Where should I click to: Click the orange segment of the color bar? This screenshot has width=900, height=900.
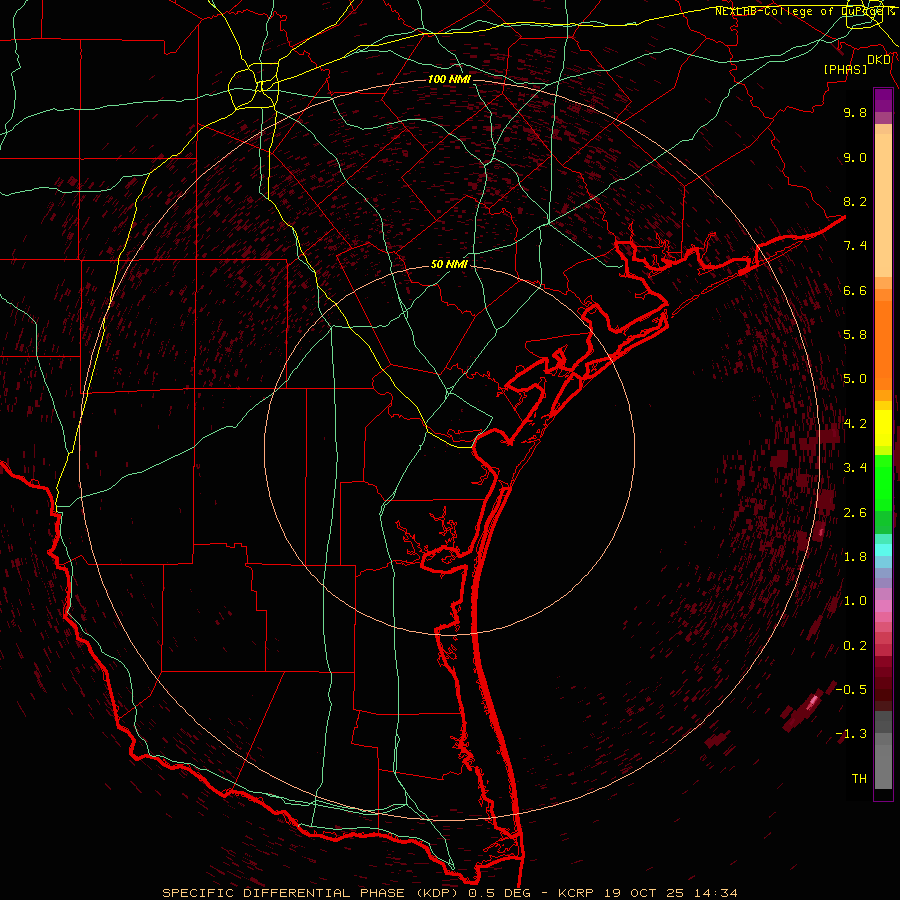[883, 344]
